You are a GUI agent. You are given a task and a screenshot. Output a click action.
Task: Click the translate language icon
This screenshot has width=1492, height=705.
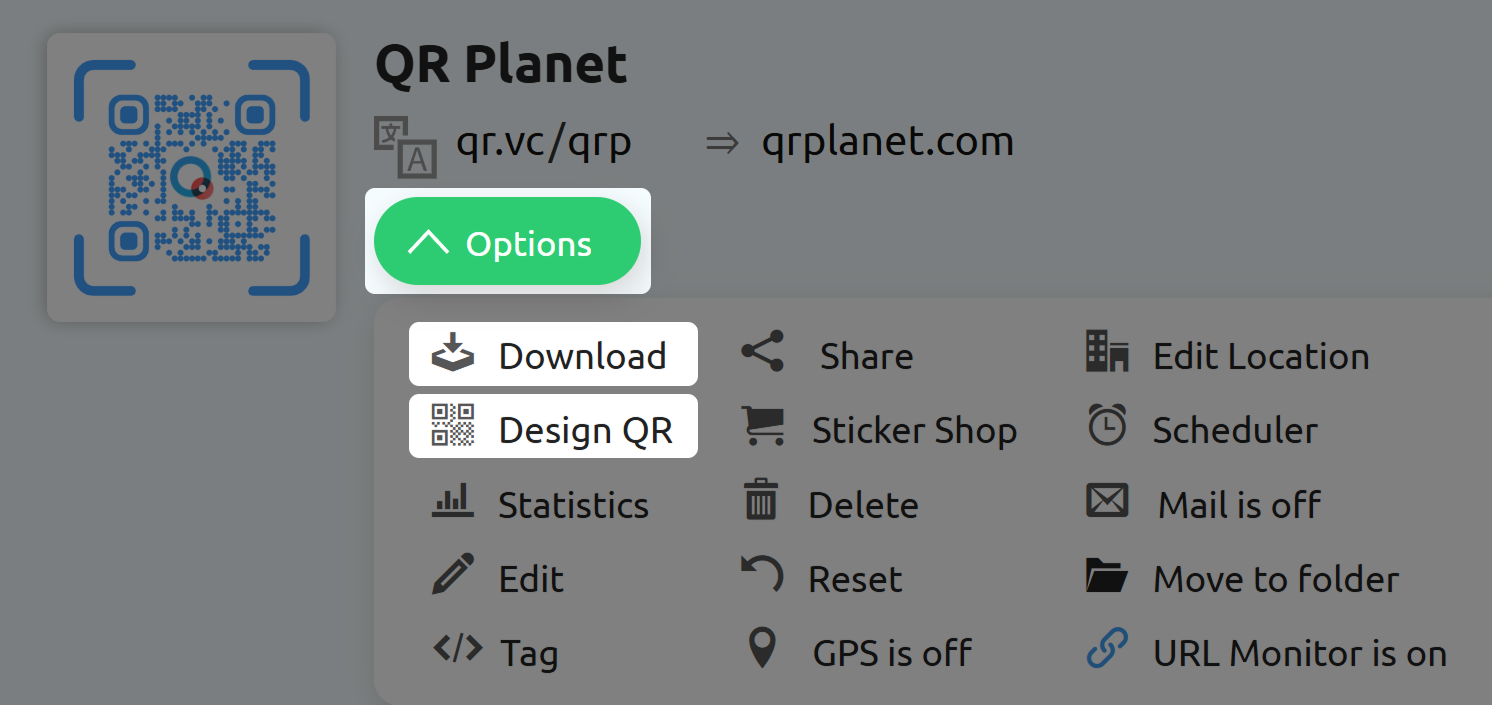(405, 147)
